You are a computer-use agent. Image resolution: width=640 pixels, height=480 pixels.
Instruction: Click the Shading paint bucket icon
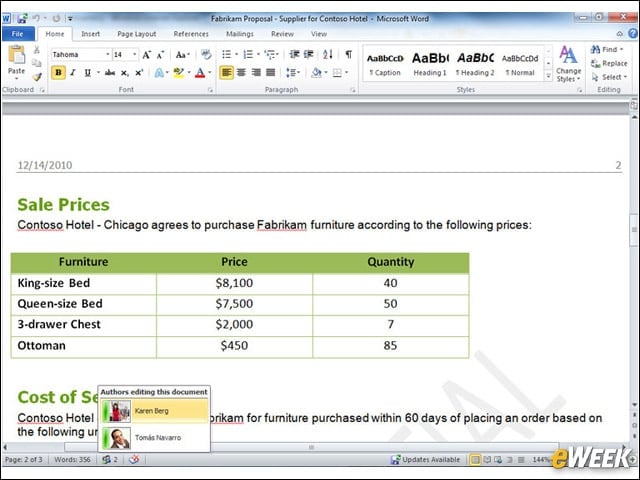pos(316,73)
